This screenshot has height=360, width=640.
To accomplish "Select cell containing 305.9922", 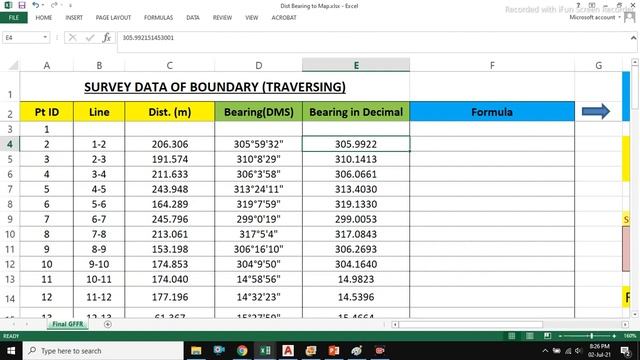I will click(356, 144).
